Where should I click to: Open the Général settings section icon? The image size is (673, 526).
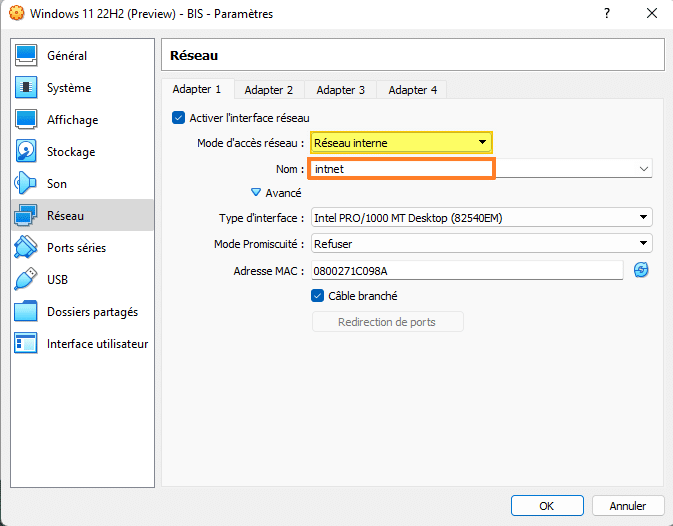coord(27,56)
